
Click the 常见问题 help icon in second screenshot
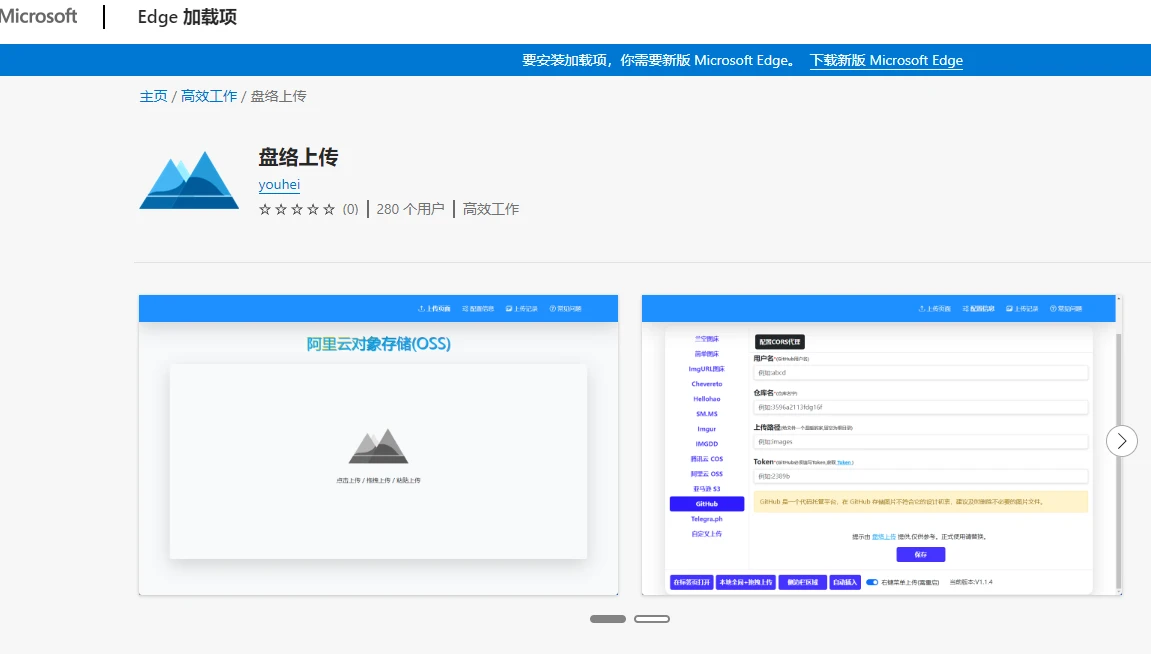coord(1052,308)
